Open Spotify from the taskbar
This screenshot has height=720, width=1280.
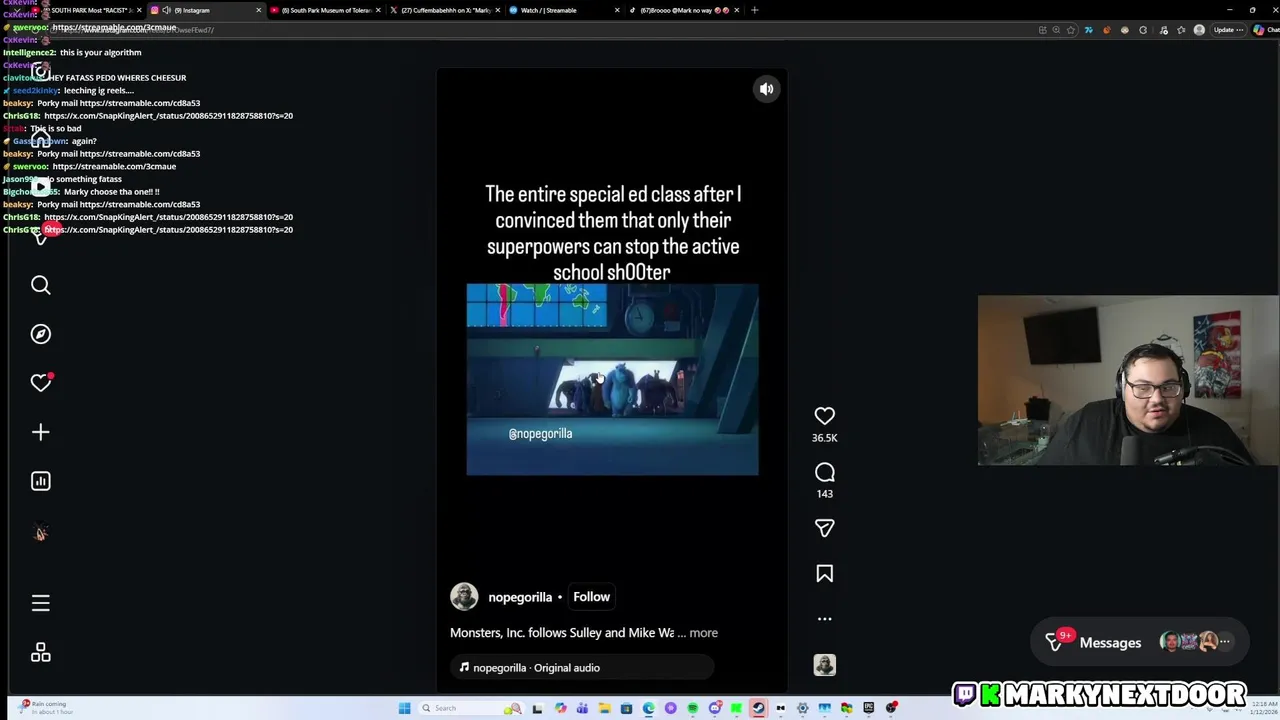(692, 708)
